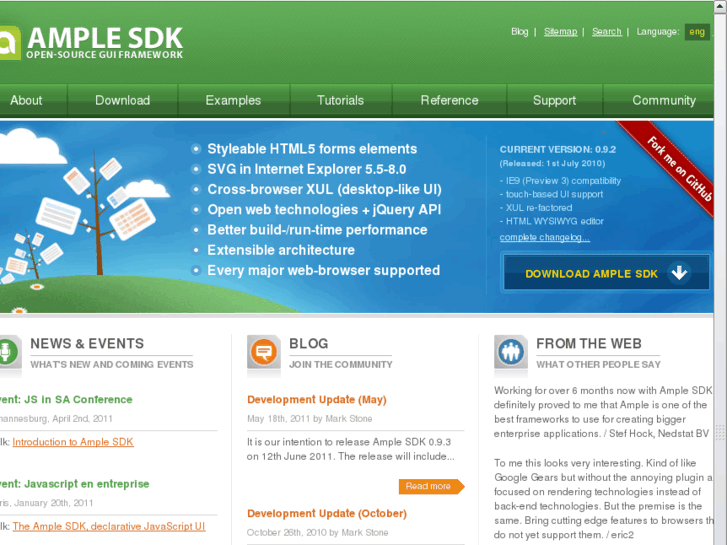Open the eng language selector
The height and width of the screenshot is (545, 727).
697,32
